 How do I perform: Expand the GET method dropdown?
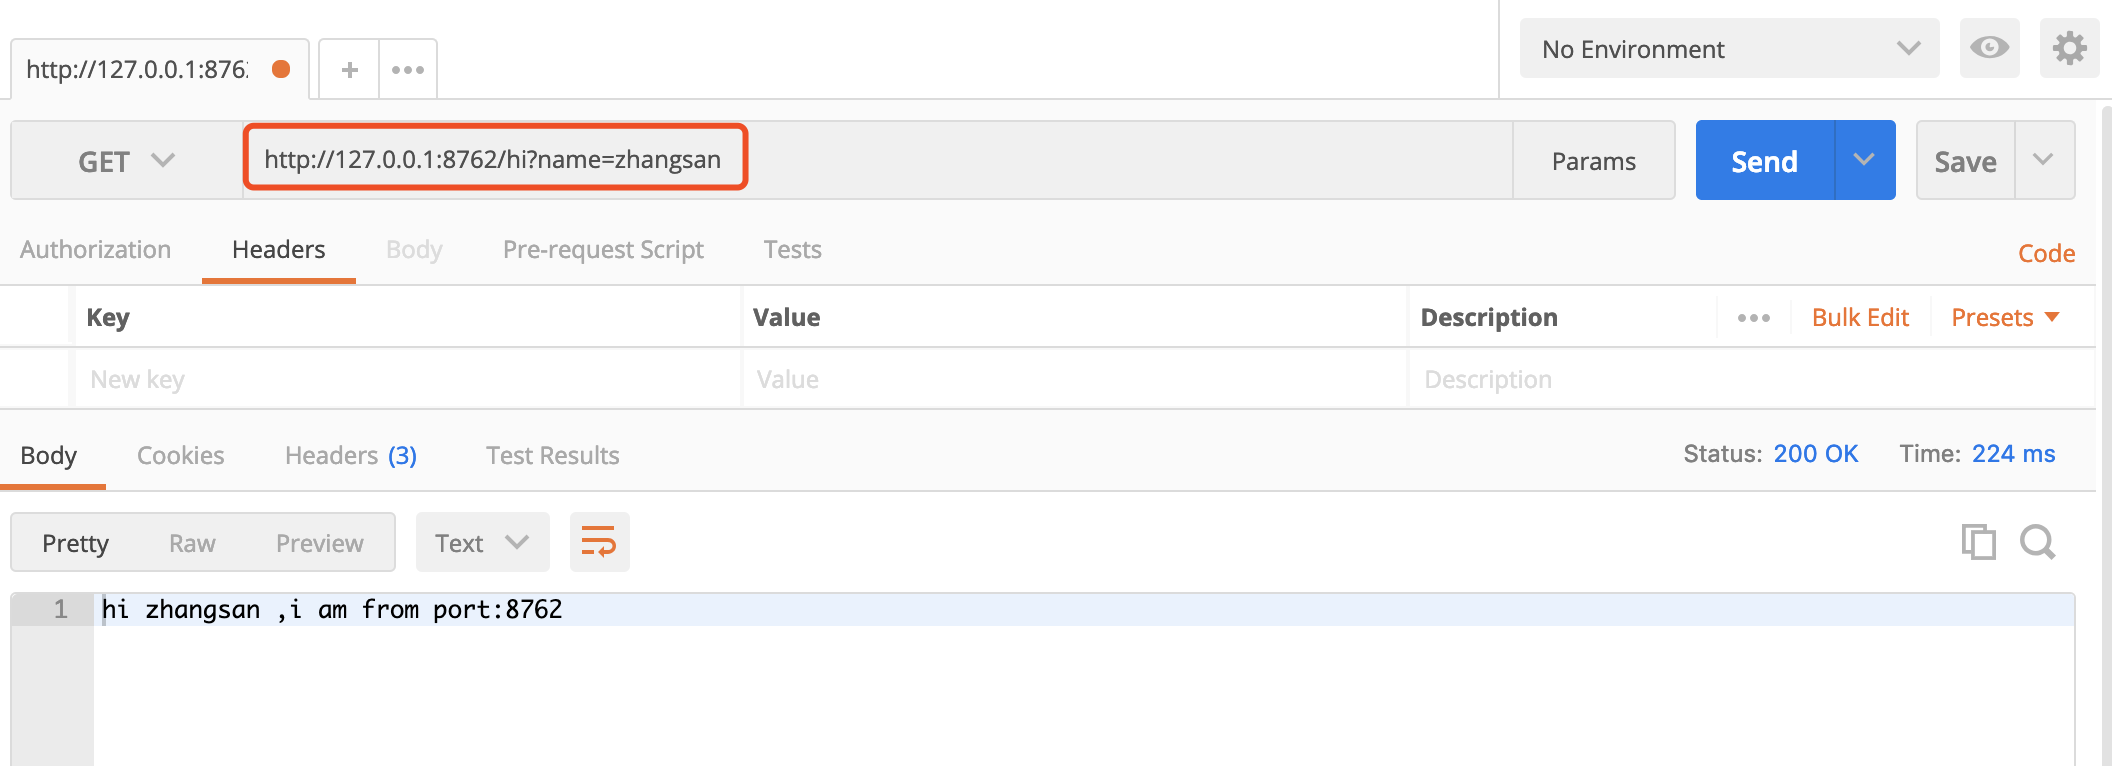tap(127, 161)
